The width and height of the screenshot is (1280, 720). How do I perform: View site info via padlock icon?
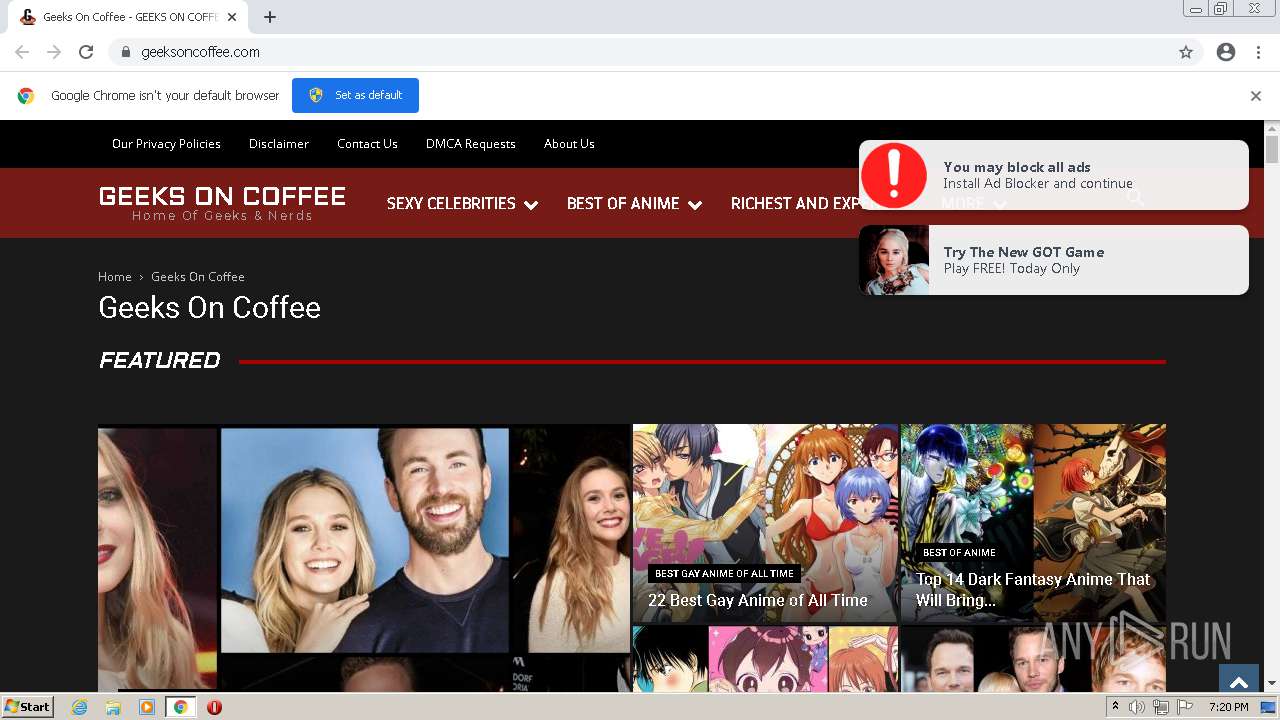click(125, 52)
